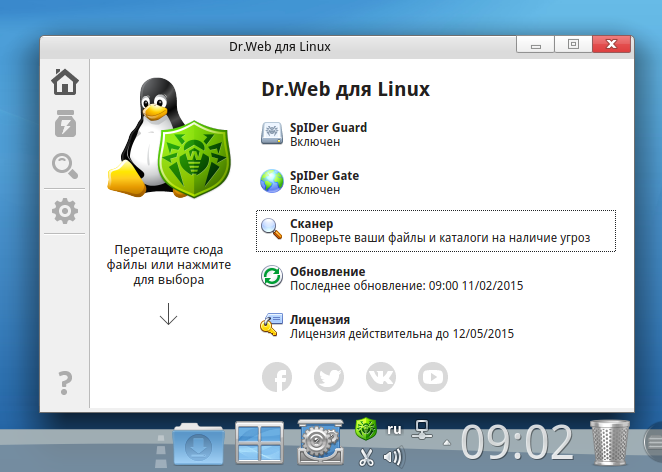Open the Facebook social link
The width and height of the screenshot is (662, 472).
(x=277, y=377)
